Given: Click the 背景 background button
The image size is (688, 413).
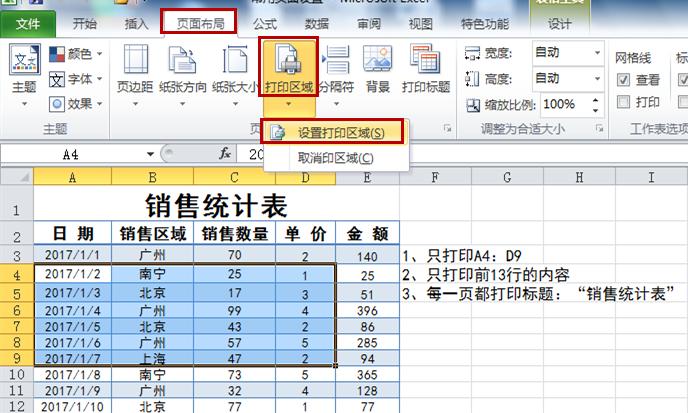Looking at the screenshot, I should 377,69.
